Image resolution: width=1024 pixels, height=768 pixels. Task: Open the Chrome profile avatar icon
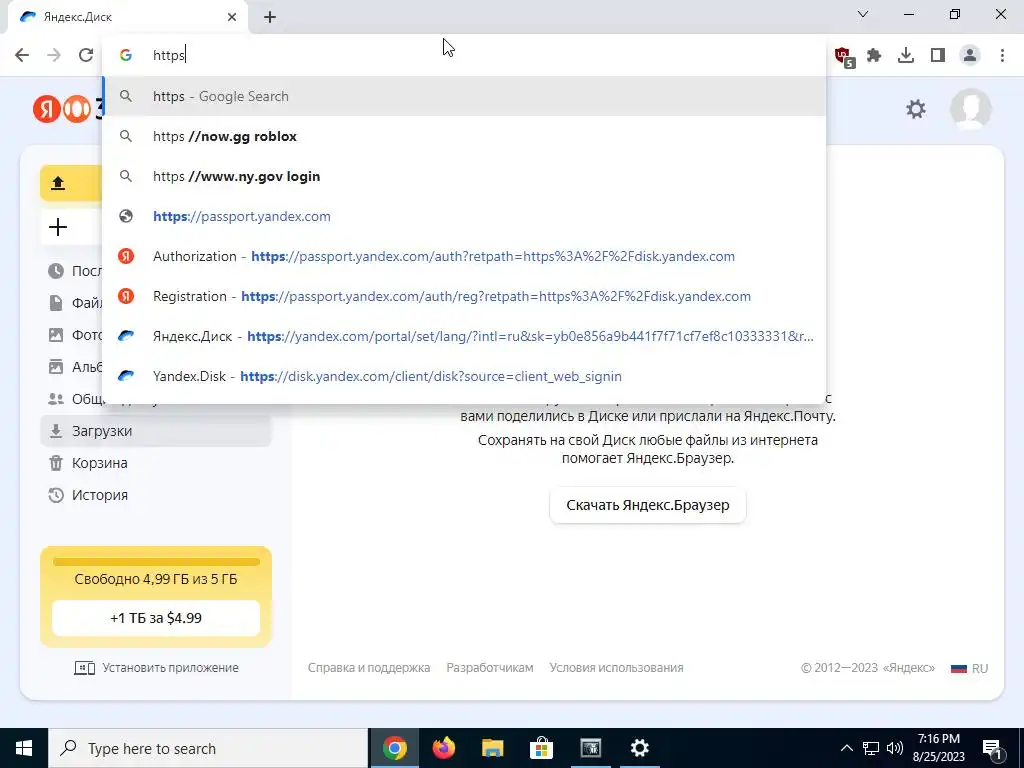(970, 55)
